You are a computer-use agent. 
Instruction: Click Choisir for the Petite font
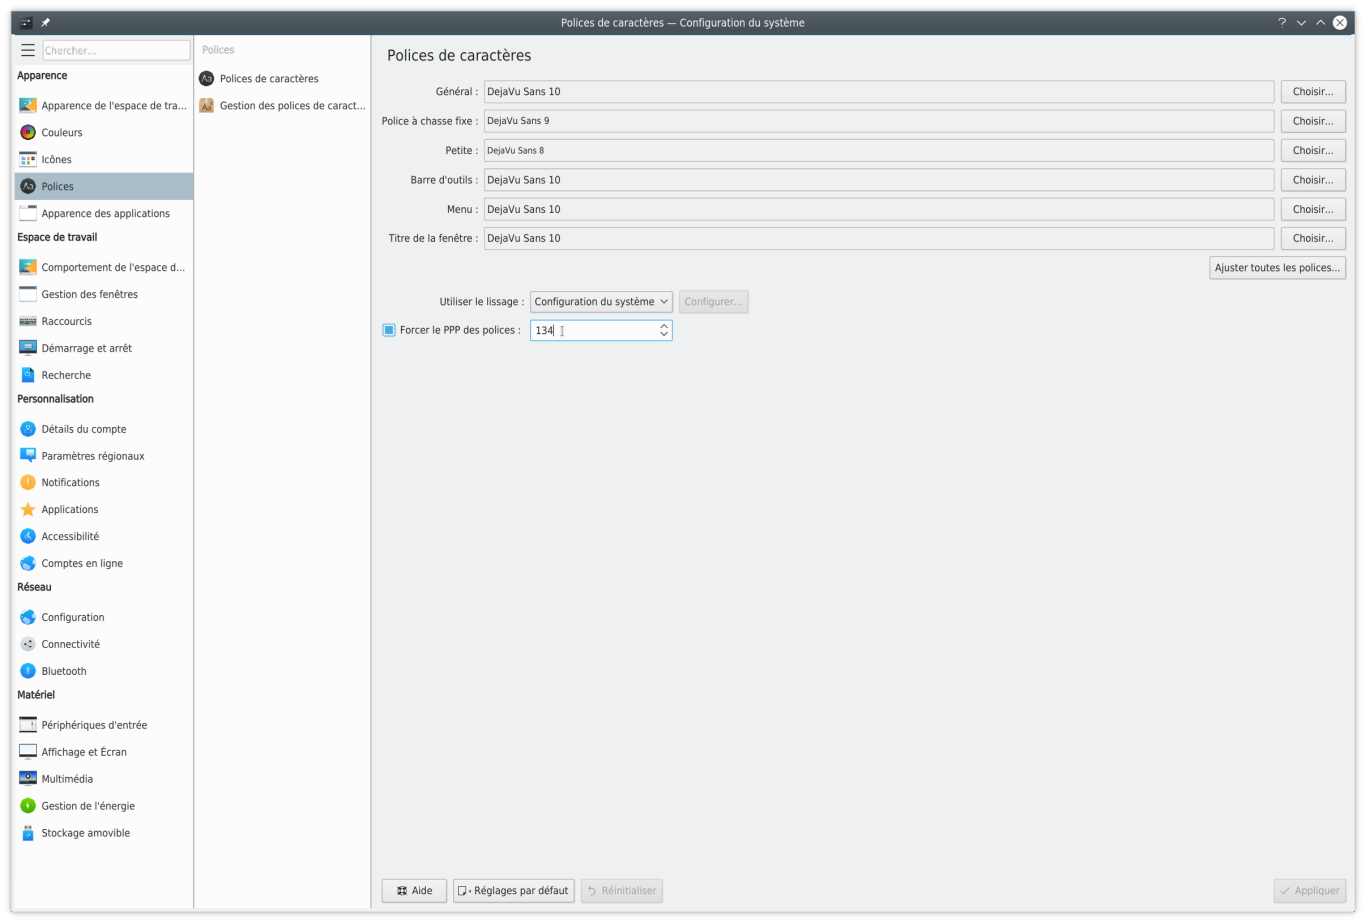[x=1313, y=151]
